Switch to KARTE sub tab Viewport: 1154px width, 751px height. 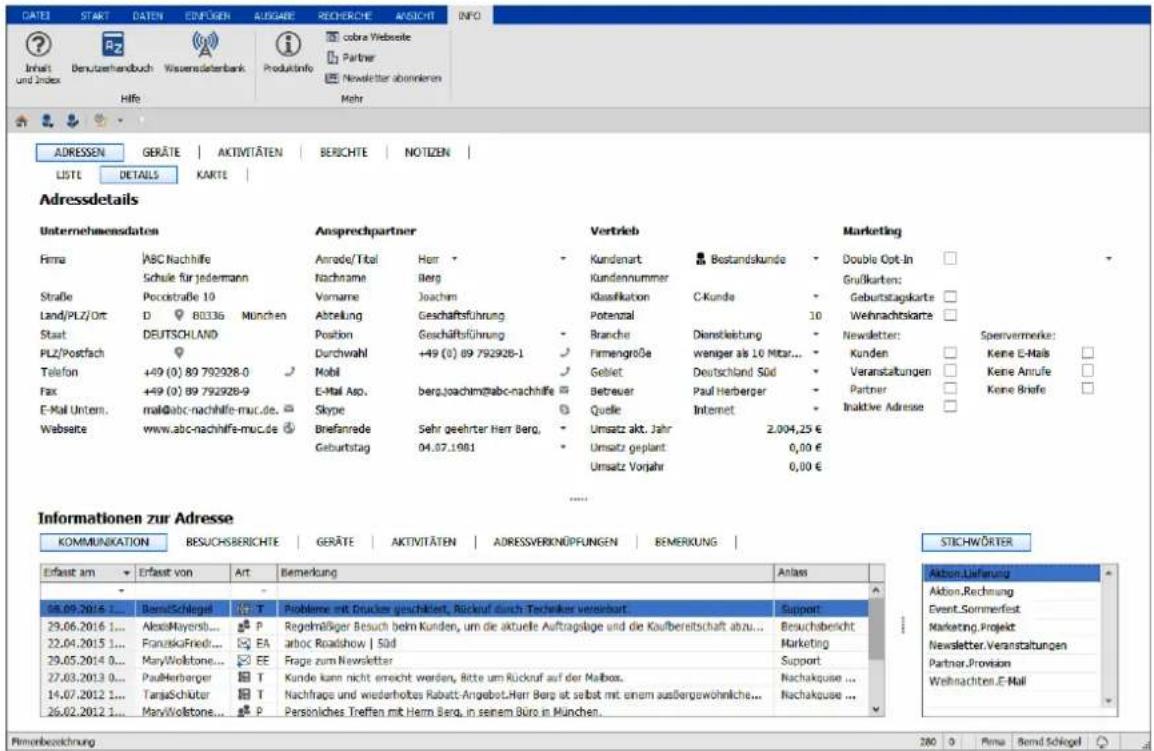[x=212, y=175]
